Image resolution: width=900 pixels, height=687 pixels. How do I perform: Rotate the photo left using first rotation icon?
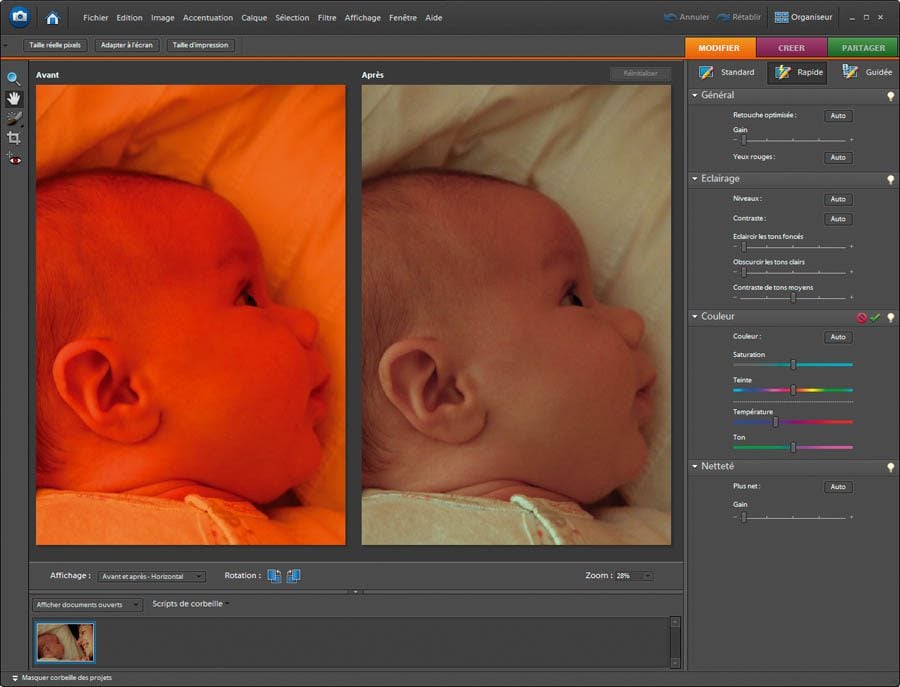tap(274, 576)
